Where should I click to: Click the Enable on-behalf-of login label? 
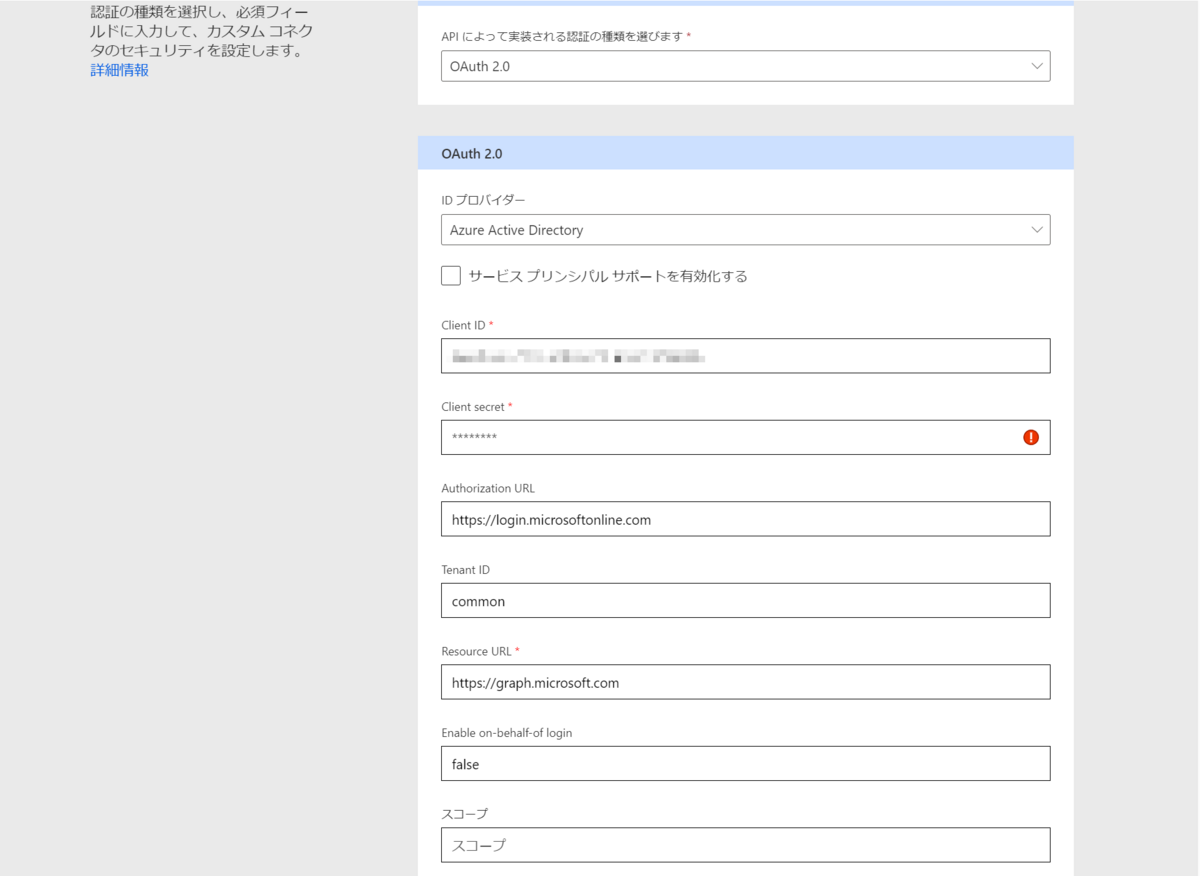pos(507,733)
